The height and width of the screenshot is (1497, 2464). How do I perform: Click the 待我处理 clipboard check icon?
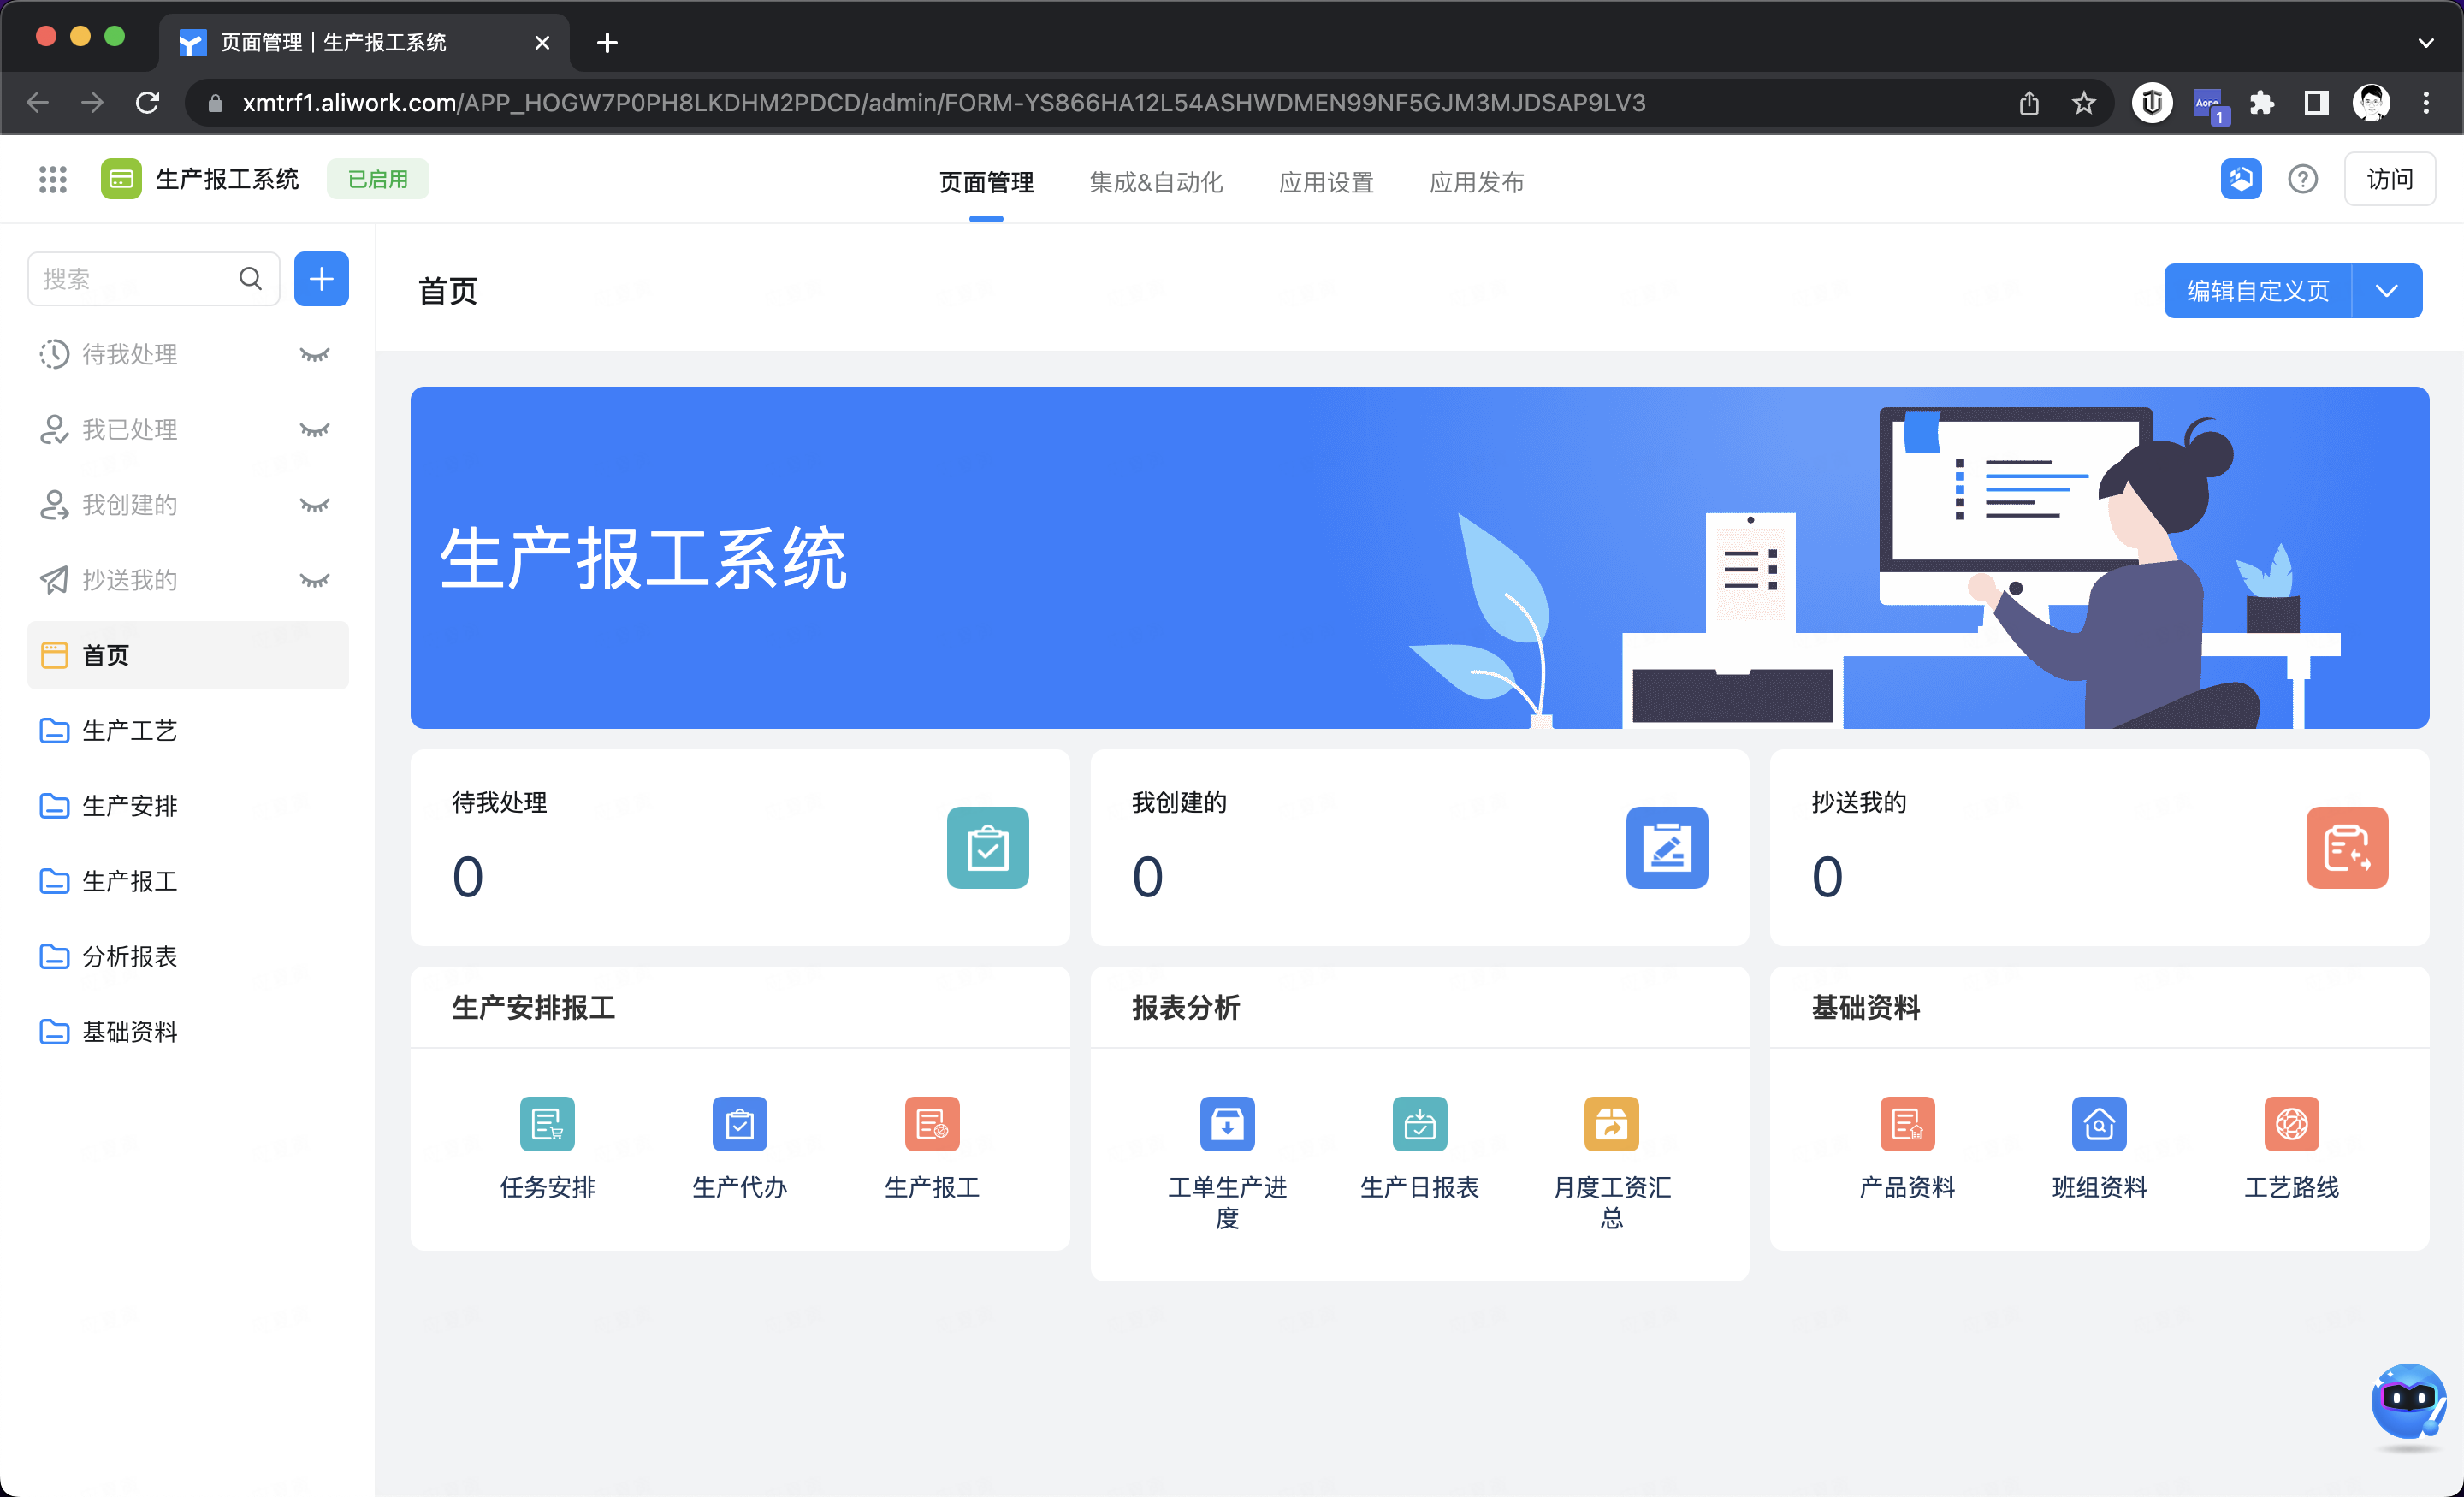click(x=988, y=848)
